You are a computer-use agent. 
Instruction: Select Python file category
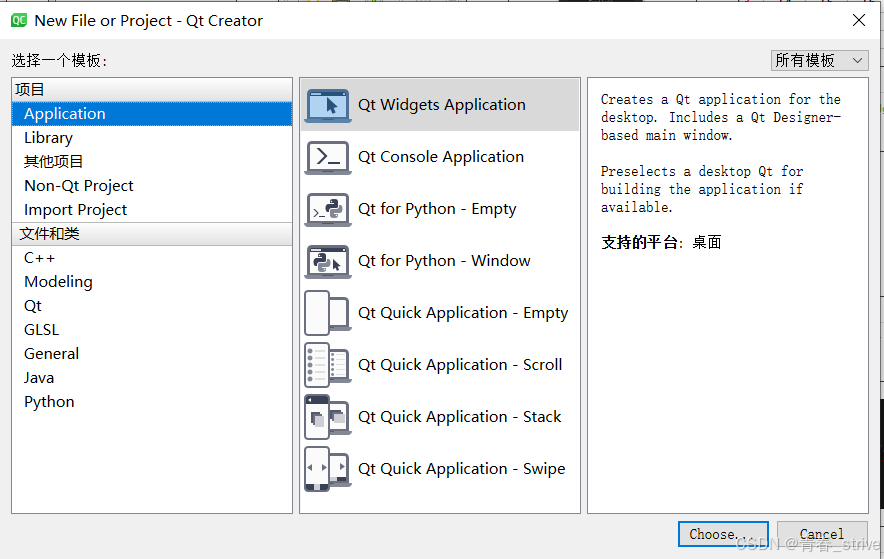pyautogui.click(x=152, y=402)
